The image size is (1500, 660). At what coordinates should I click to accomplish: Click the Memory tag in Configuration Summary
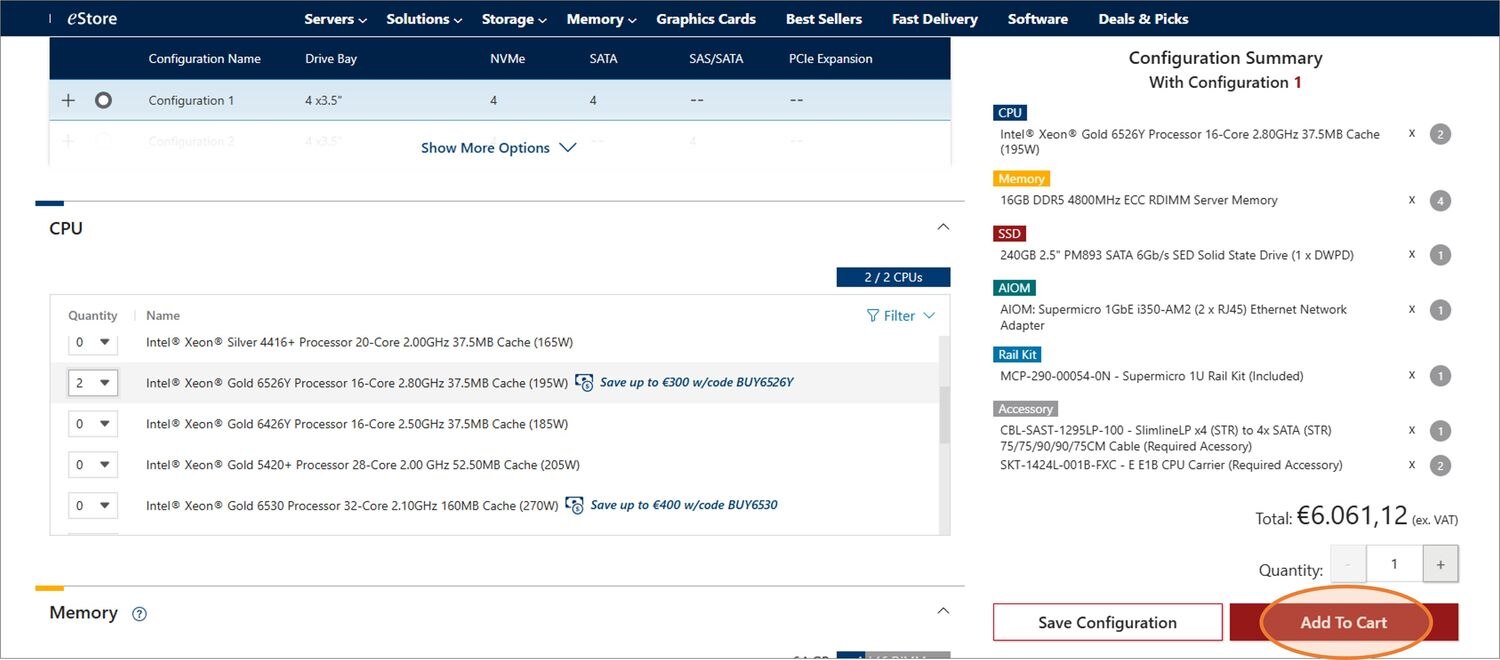(x=1021, y=179)
